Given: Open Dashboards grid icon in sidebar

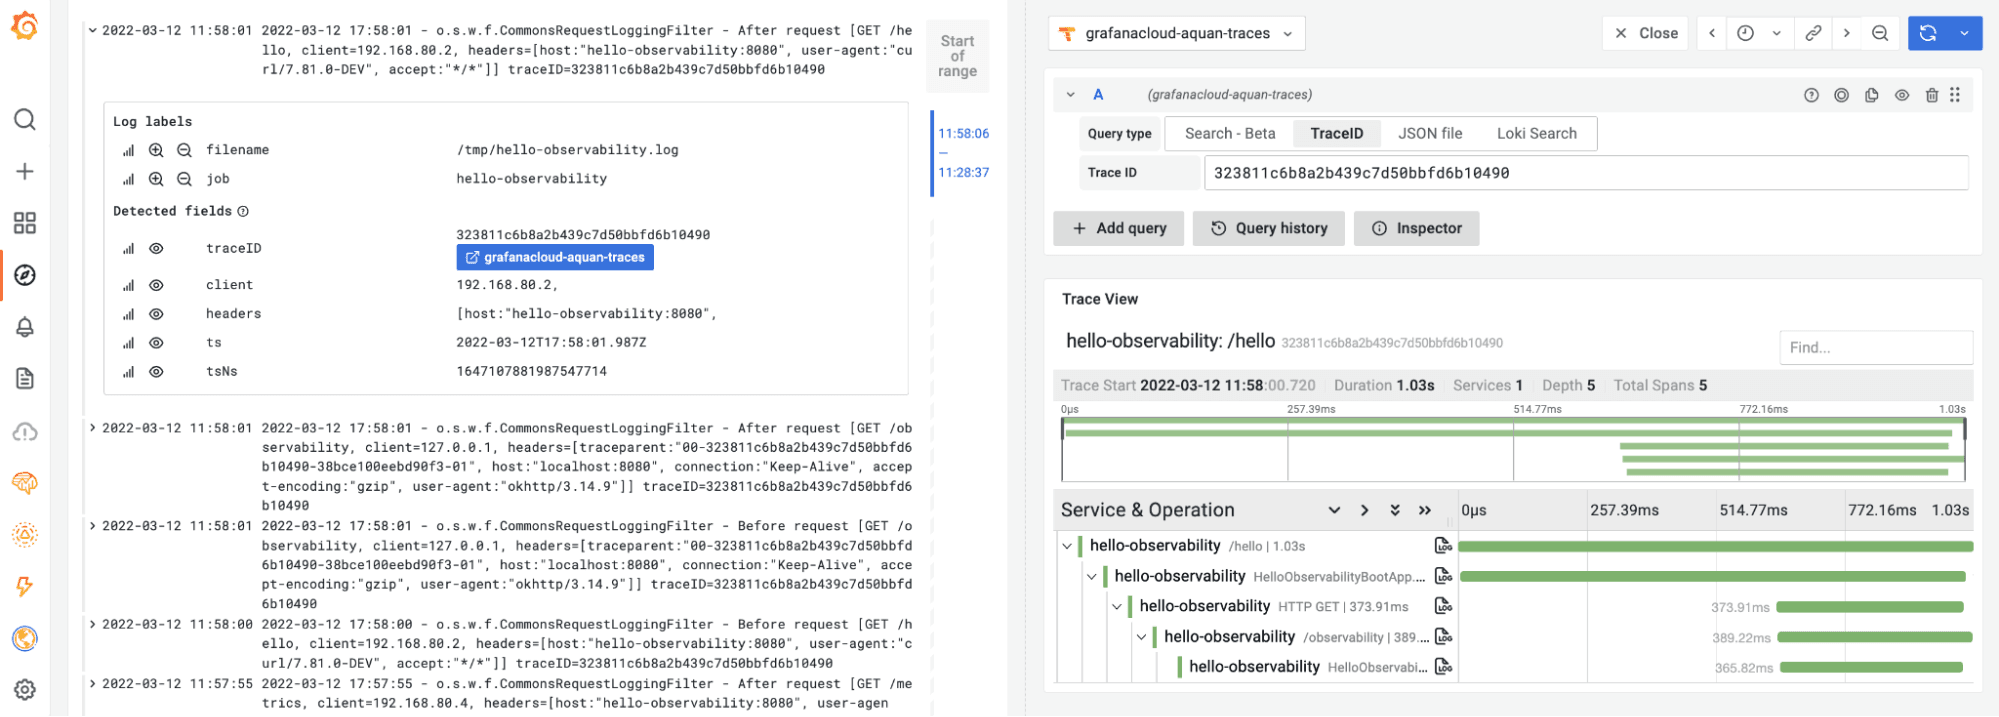Looking at the screenshot, I should [x=25, y=223].
